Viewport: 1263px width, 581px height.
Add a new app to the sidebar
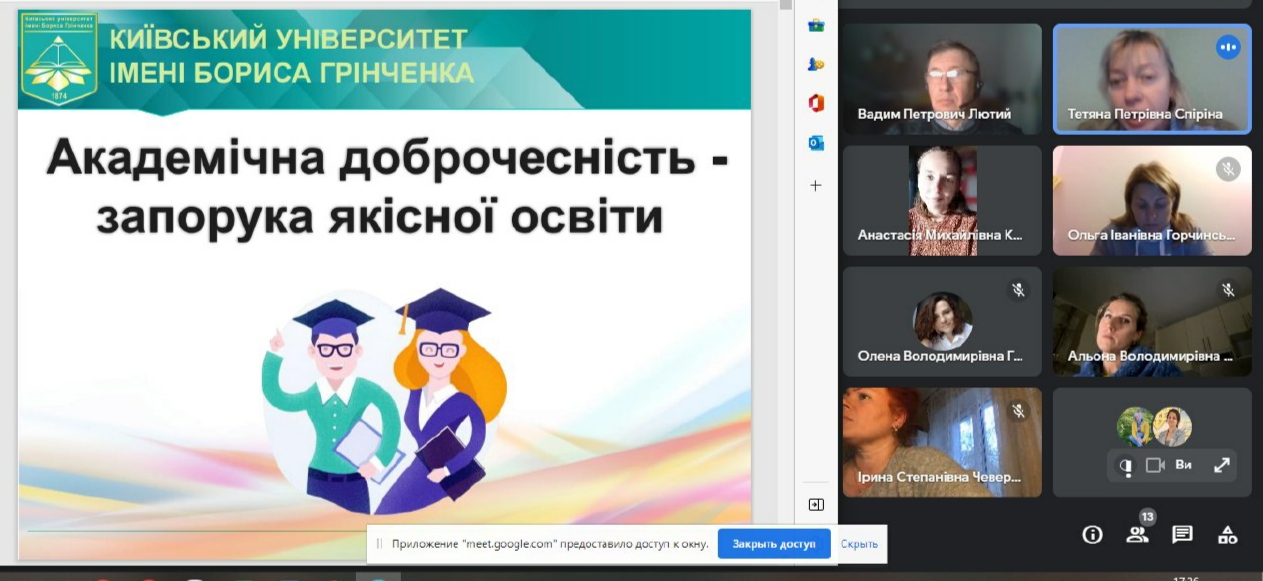tap(817, 184)
